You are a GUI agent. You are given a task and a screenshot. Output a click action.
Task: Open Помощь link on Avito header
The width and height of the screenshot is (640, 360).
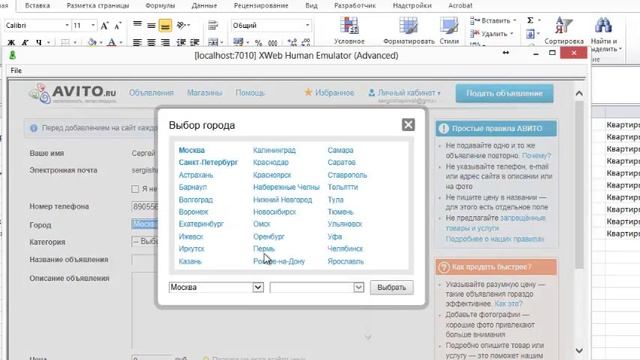250,93
